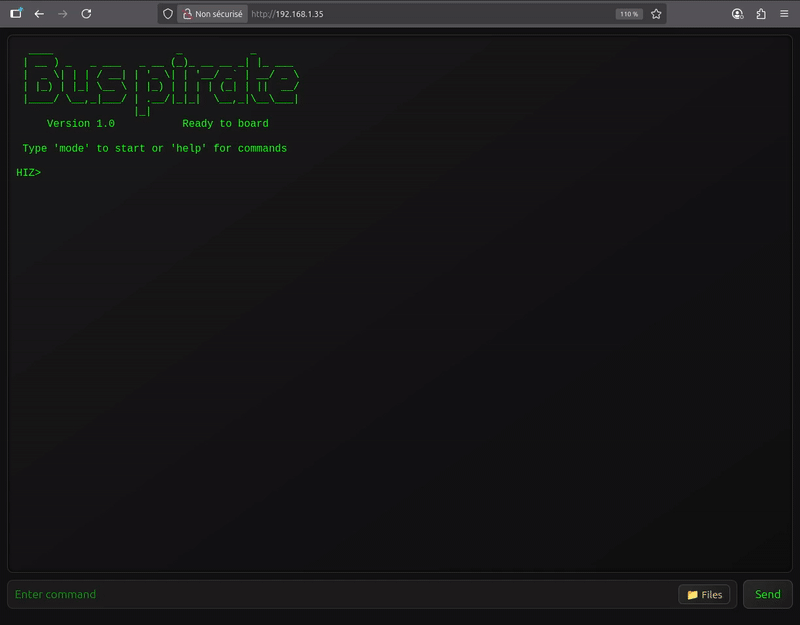Click the Bus Pirate ASCII logo
Screen dimensions: 800x625
coord(160,82)
